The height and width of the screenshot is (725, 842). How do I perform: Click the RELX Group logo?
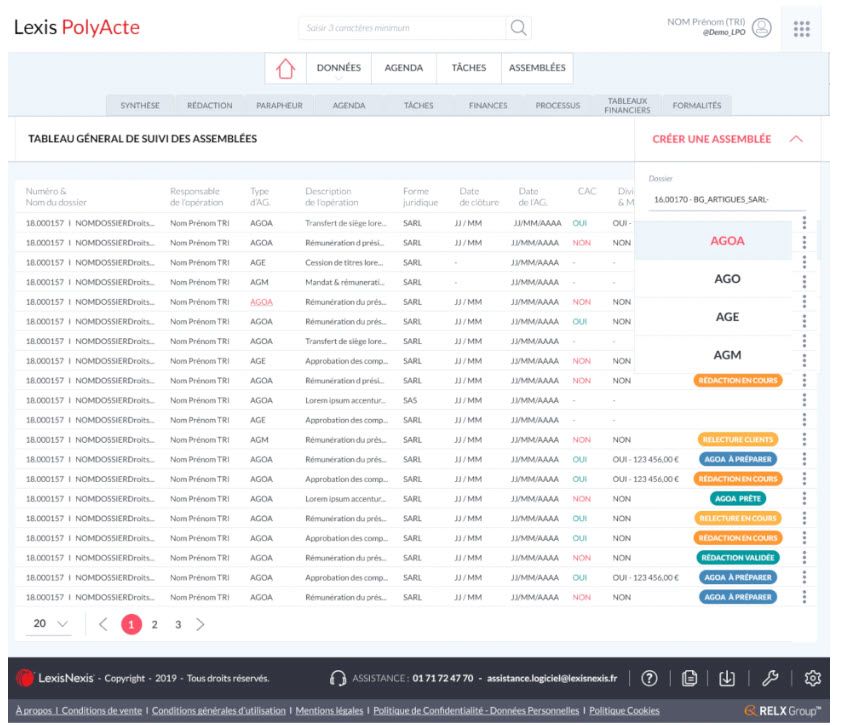(782, 710)
